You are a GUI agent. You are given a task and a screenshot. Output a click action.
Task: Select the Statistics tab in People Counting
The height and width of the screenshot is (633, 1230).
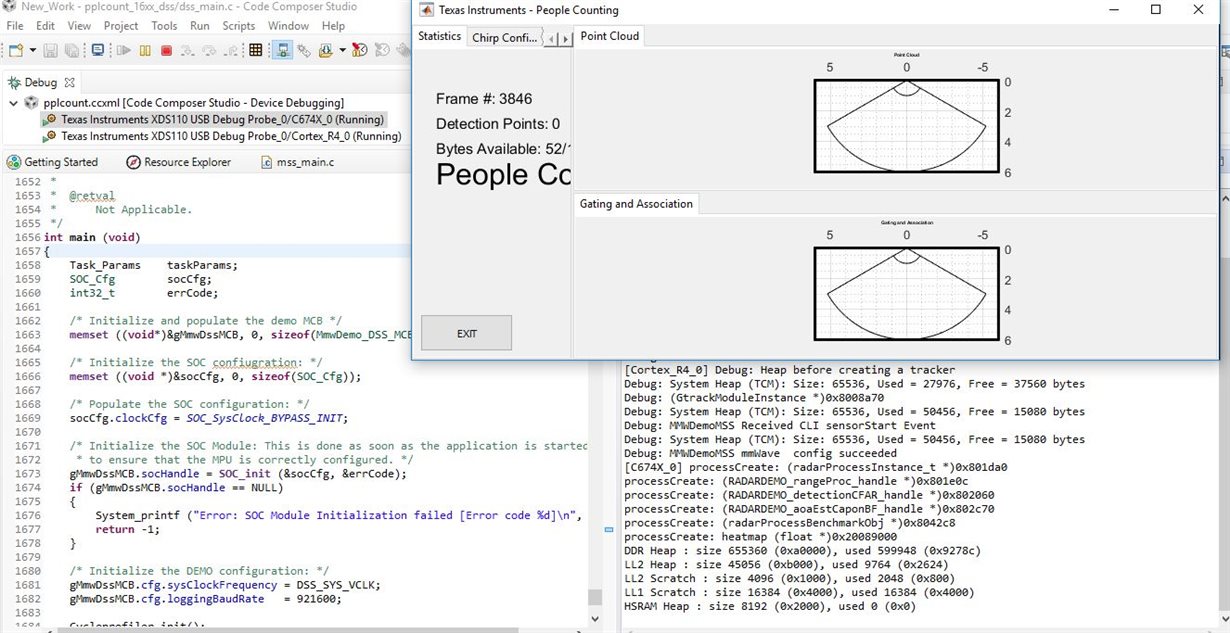[x=439, y=36]
